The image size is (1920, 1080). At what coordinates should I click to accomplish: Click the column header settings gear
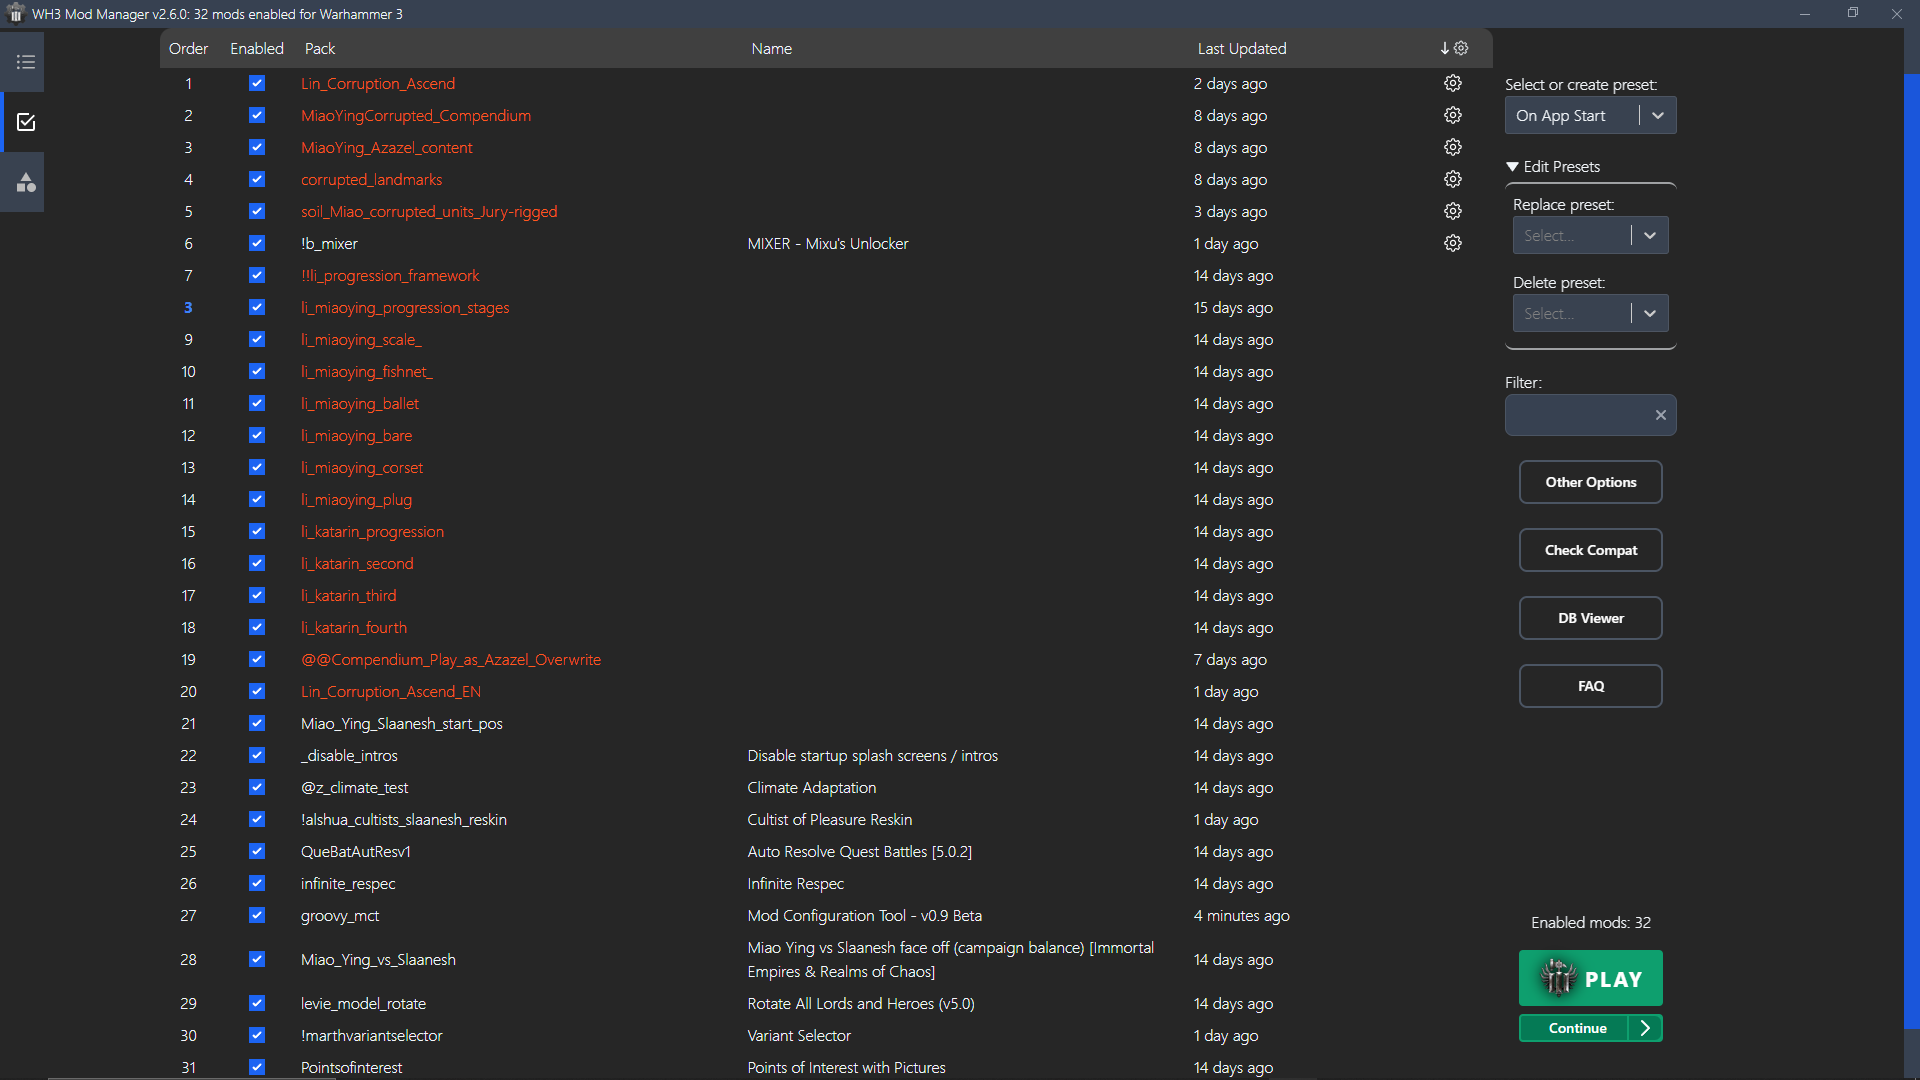pyautogui.click(x=1461, y=48)
